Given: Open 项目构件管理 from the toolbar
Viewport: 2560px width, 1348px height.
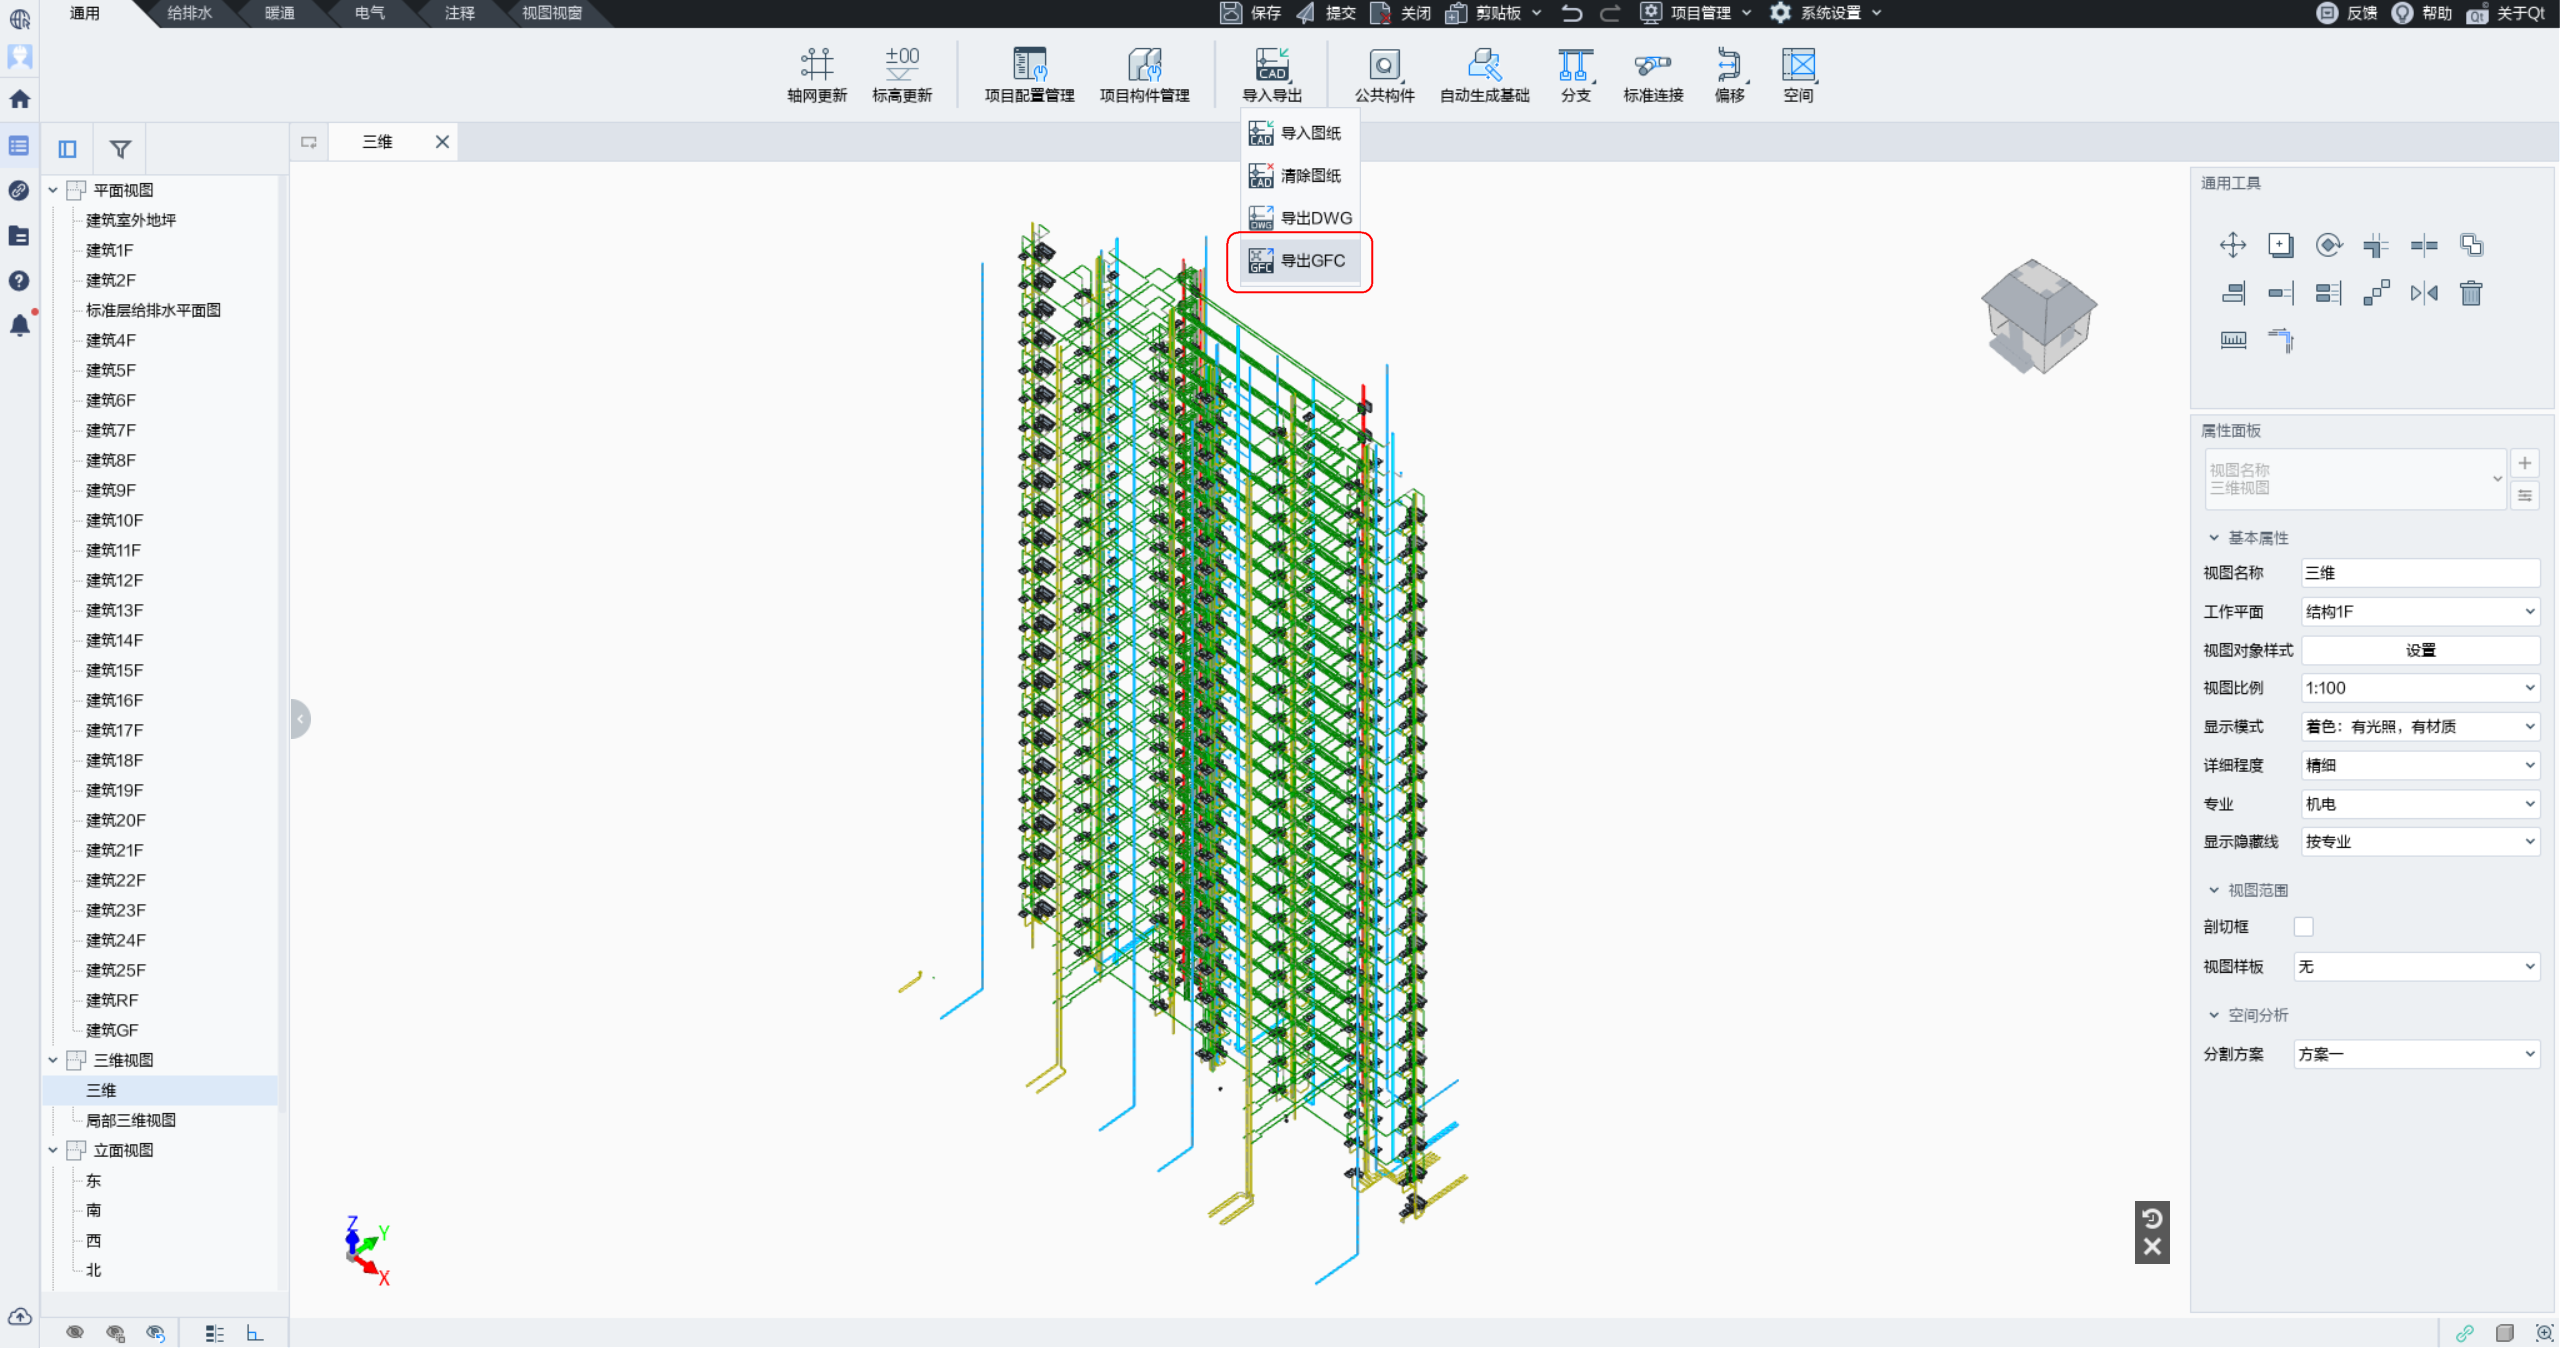Looking at the screenshot, I should 1144,74.
